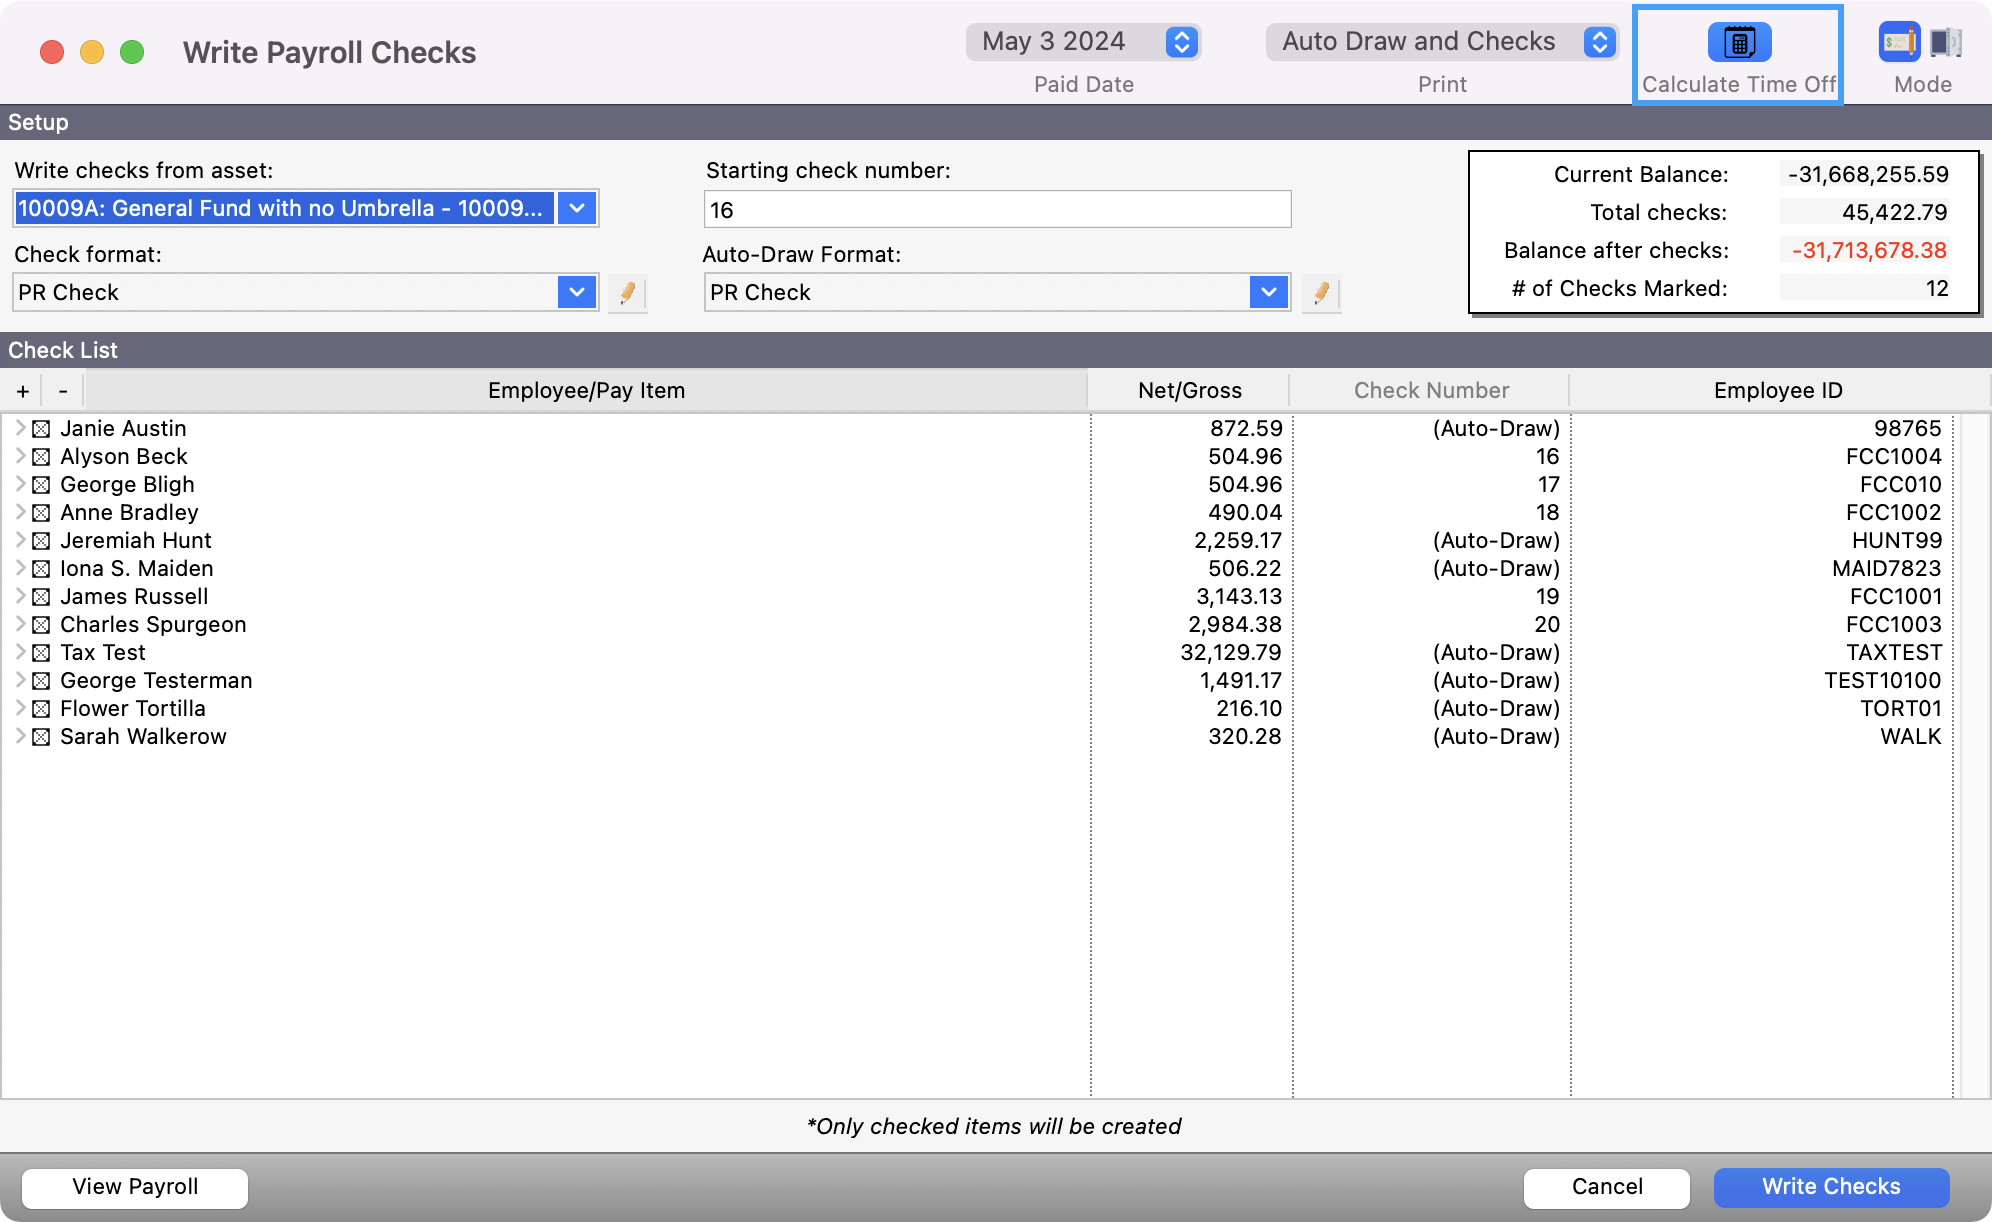This screenshot has width=1992, height=1222.
Task: Click plus icon to expand all
Action: (23, 391)
